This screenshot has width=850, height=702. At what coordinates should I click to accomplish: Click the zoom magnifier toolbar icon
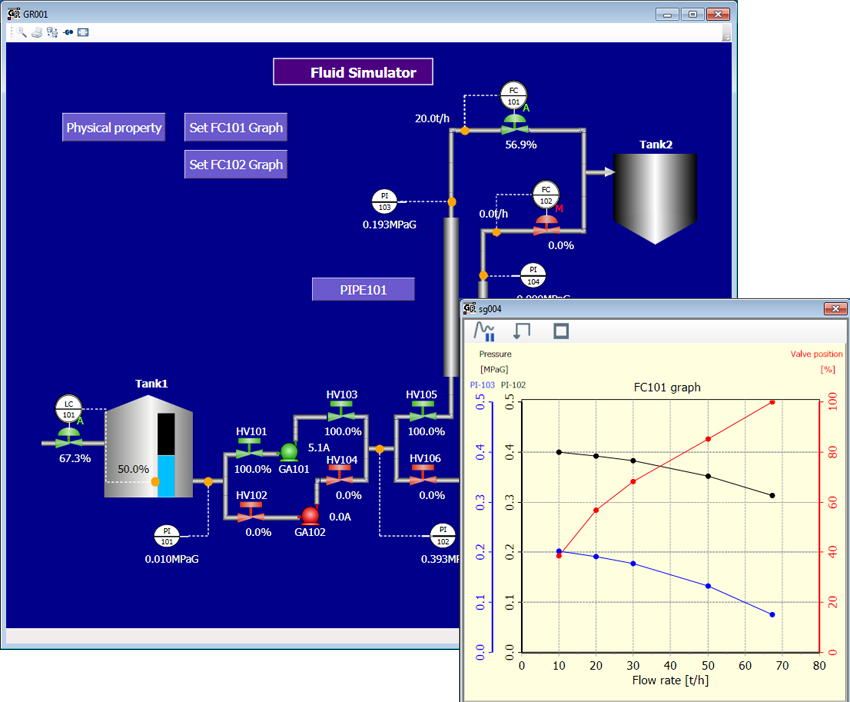coord(21,32)
